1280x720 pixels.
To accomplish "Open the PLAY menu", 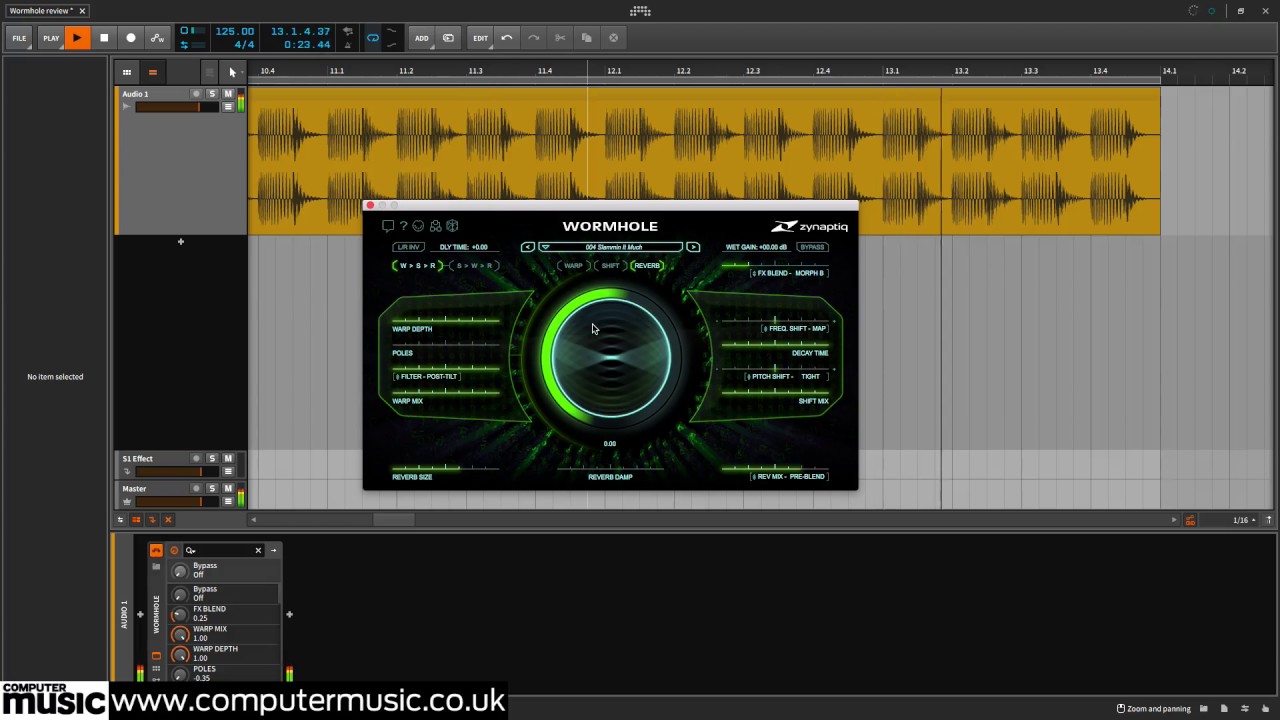I will [51, 38].
